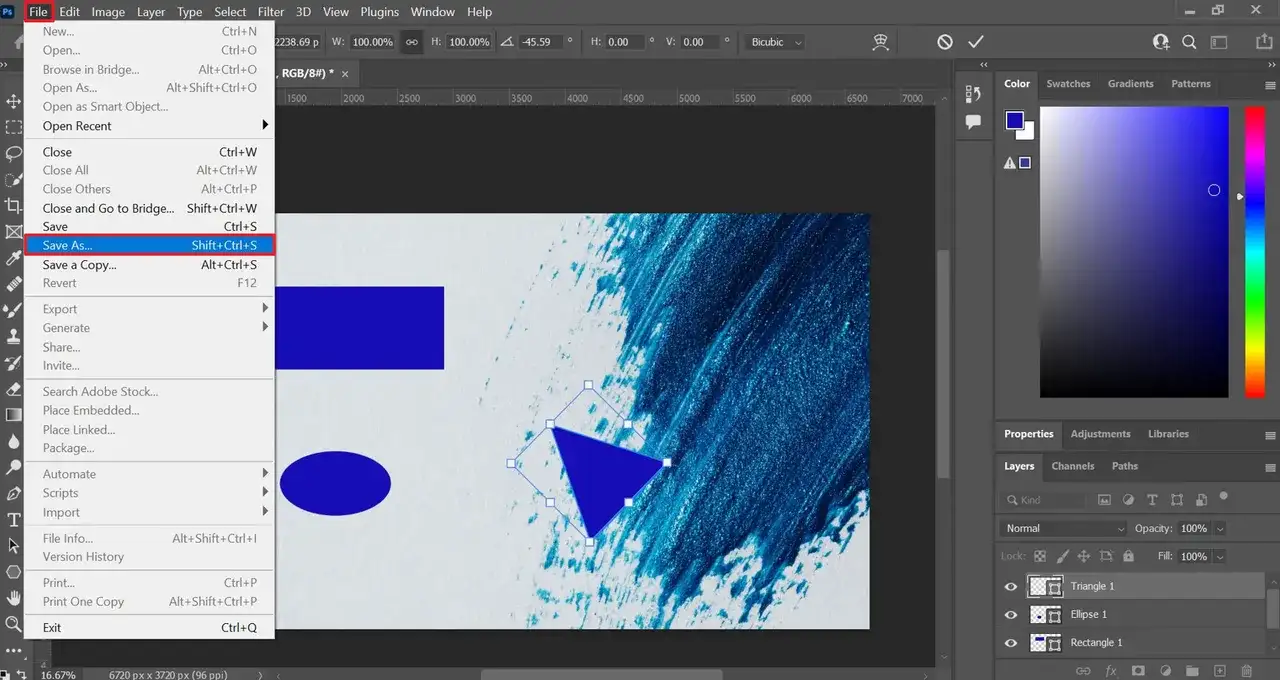
Task: Open the Bicubic interpolation dropdown
Action: pyautogui.click(x=776, y=42)
